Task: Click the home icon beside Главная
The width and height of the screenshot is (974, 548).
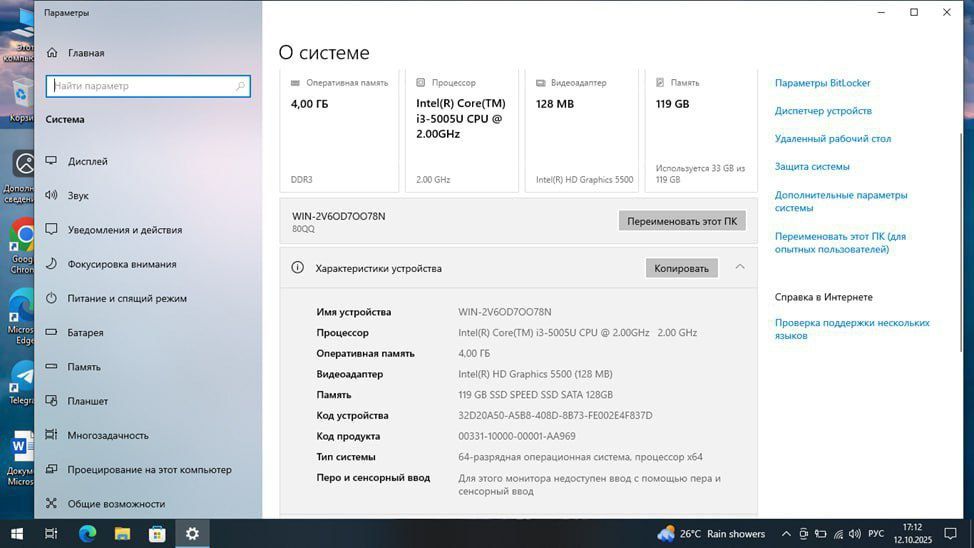Action: pyautogui.click(x=52, y=53)
